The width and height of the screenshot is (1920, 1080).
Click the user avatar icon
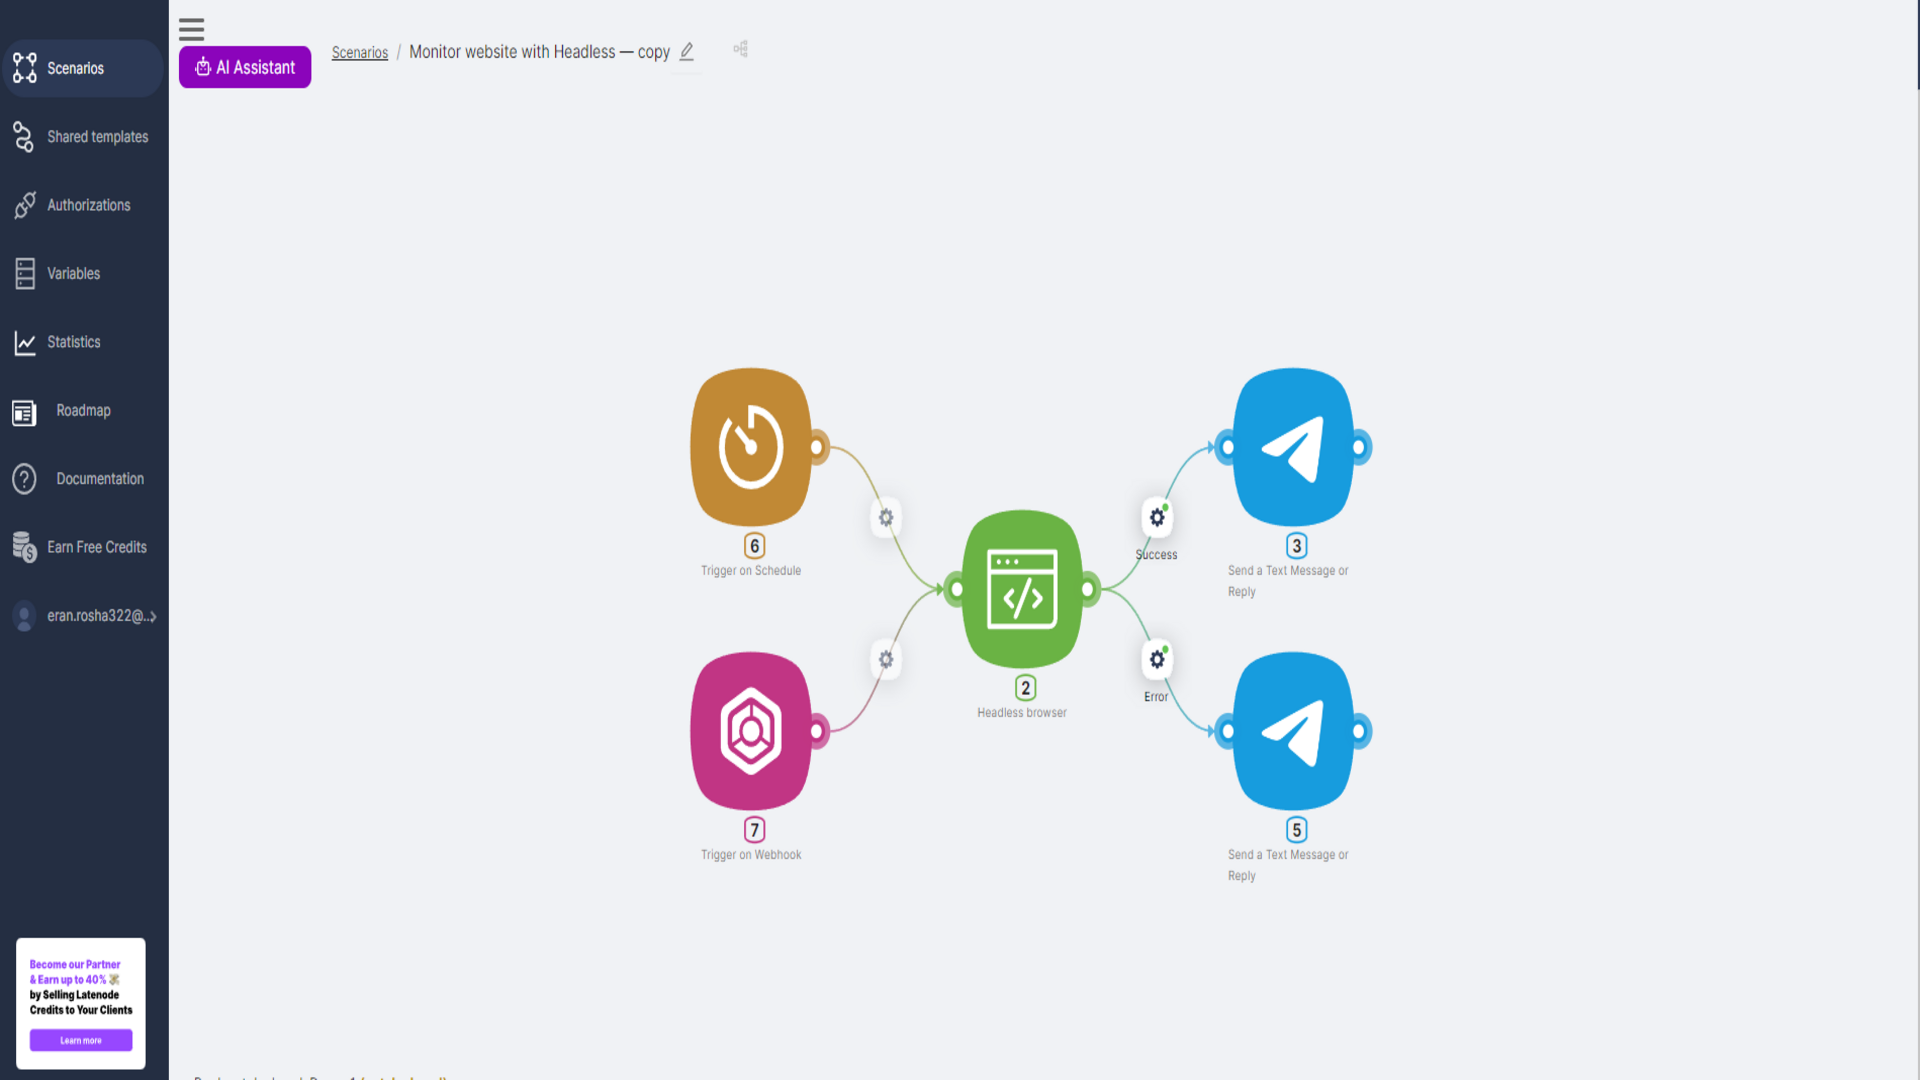coord(24,616)
